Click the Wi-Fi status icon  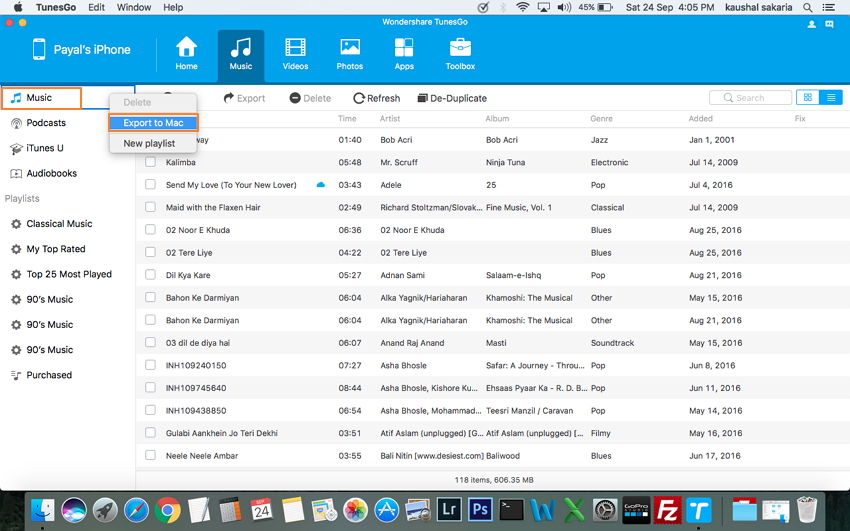(523, 8)
